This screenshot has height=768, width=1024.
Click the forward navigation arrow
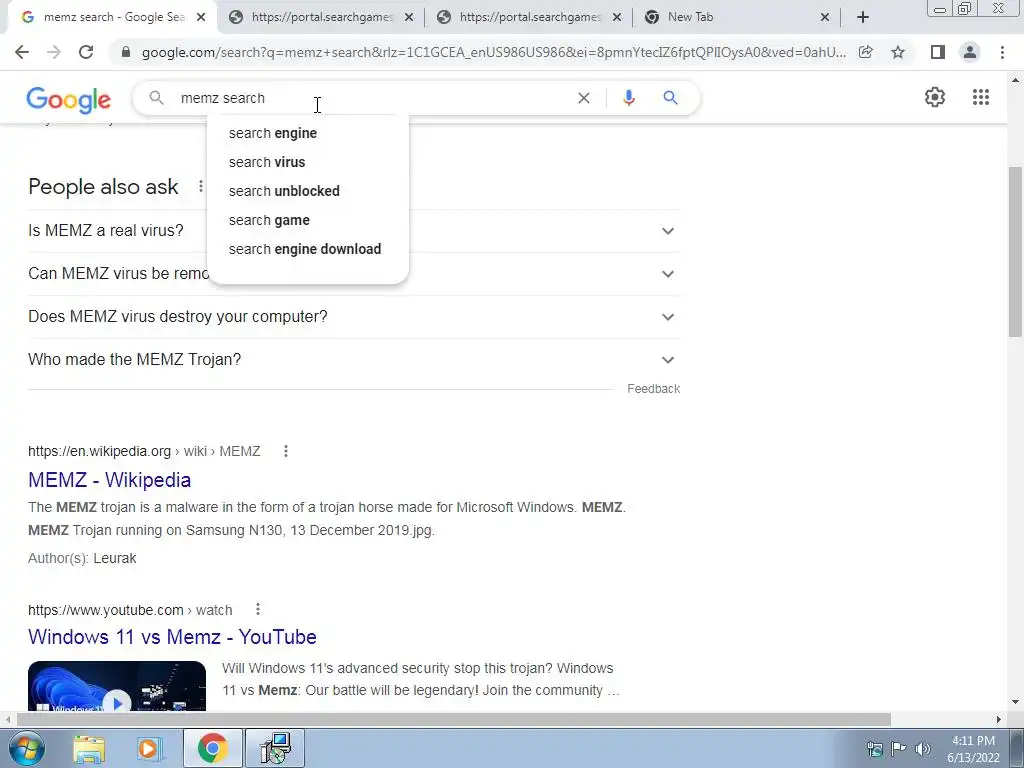click(54, 52)
